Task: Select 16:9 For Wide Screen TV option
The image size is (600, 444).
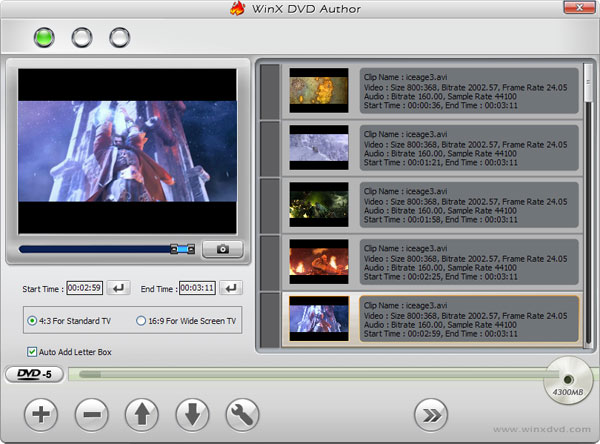Action: 141,321
